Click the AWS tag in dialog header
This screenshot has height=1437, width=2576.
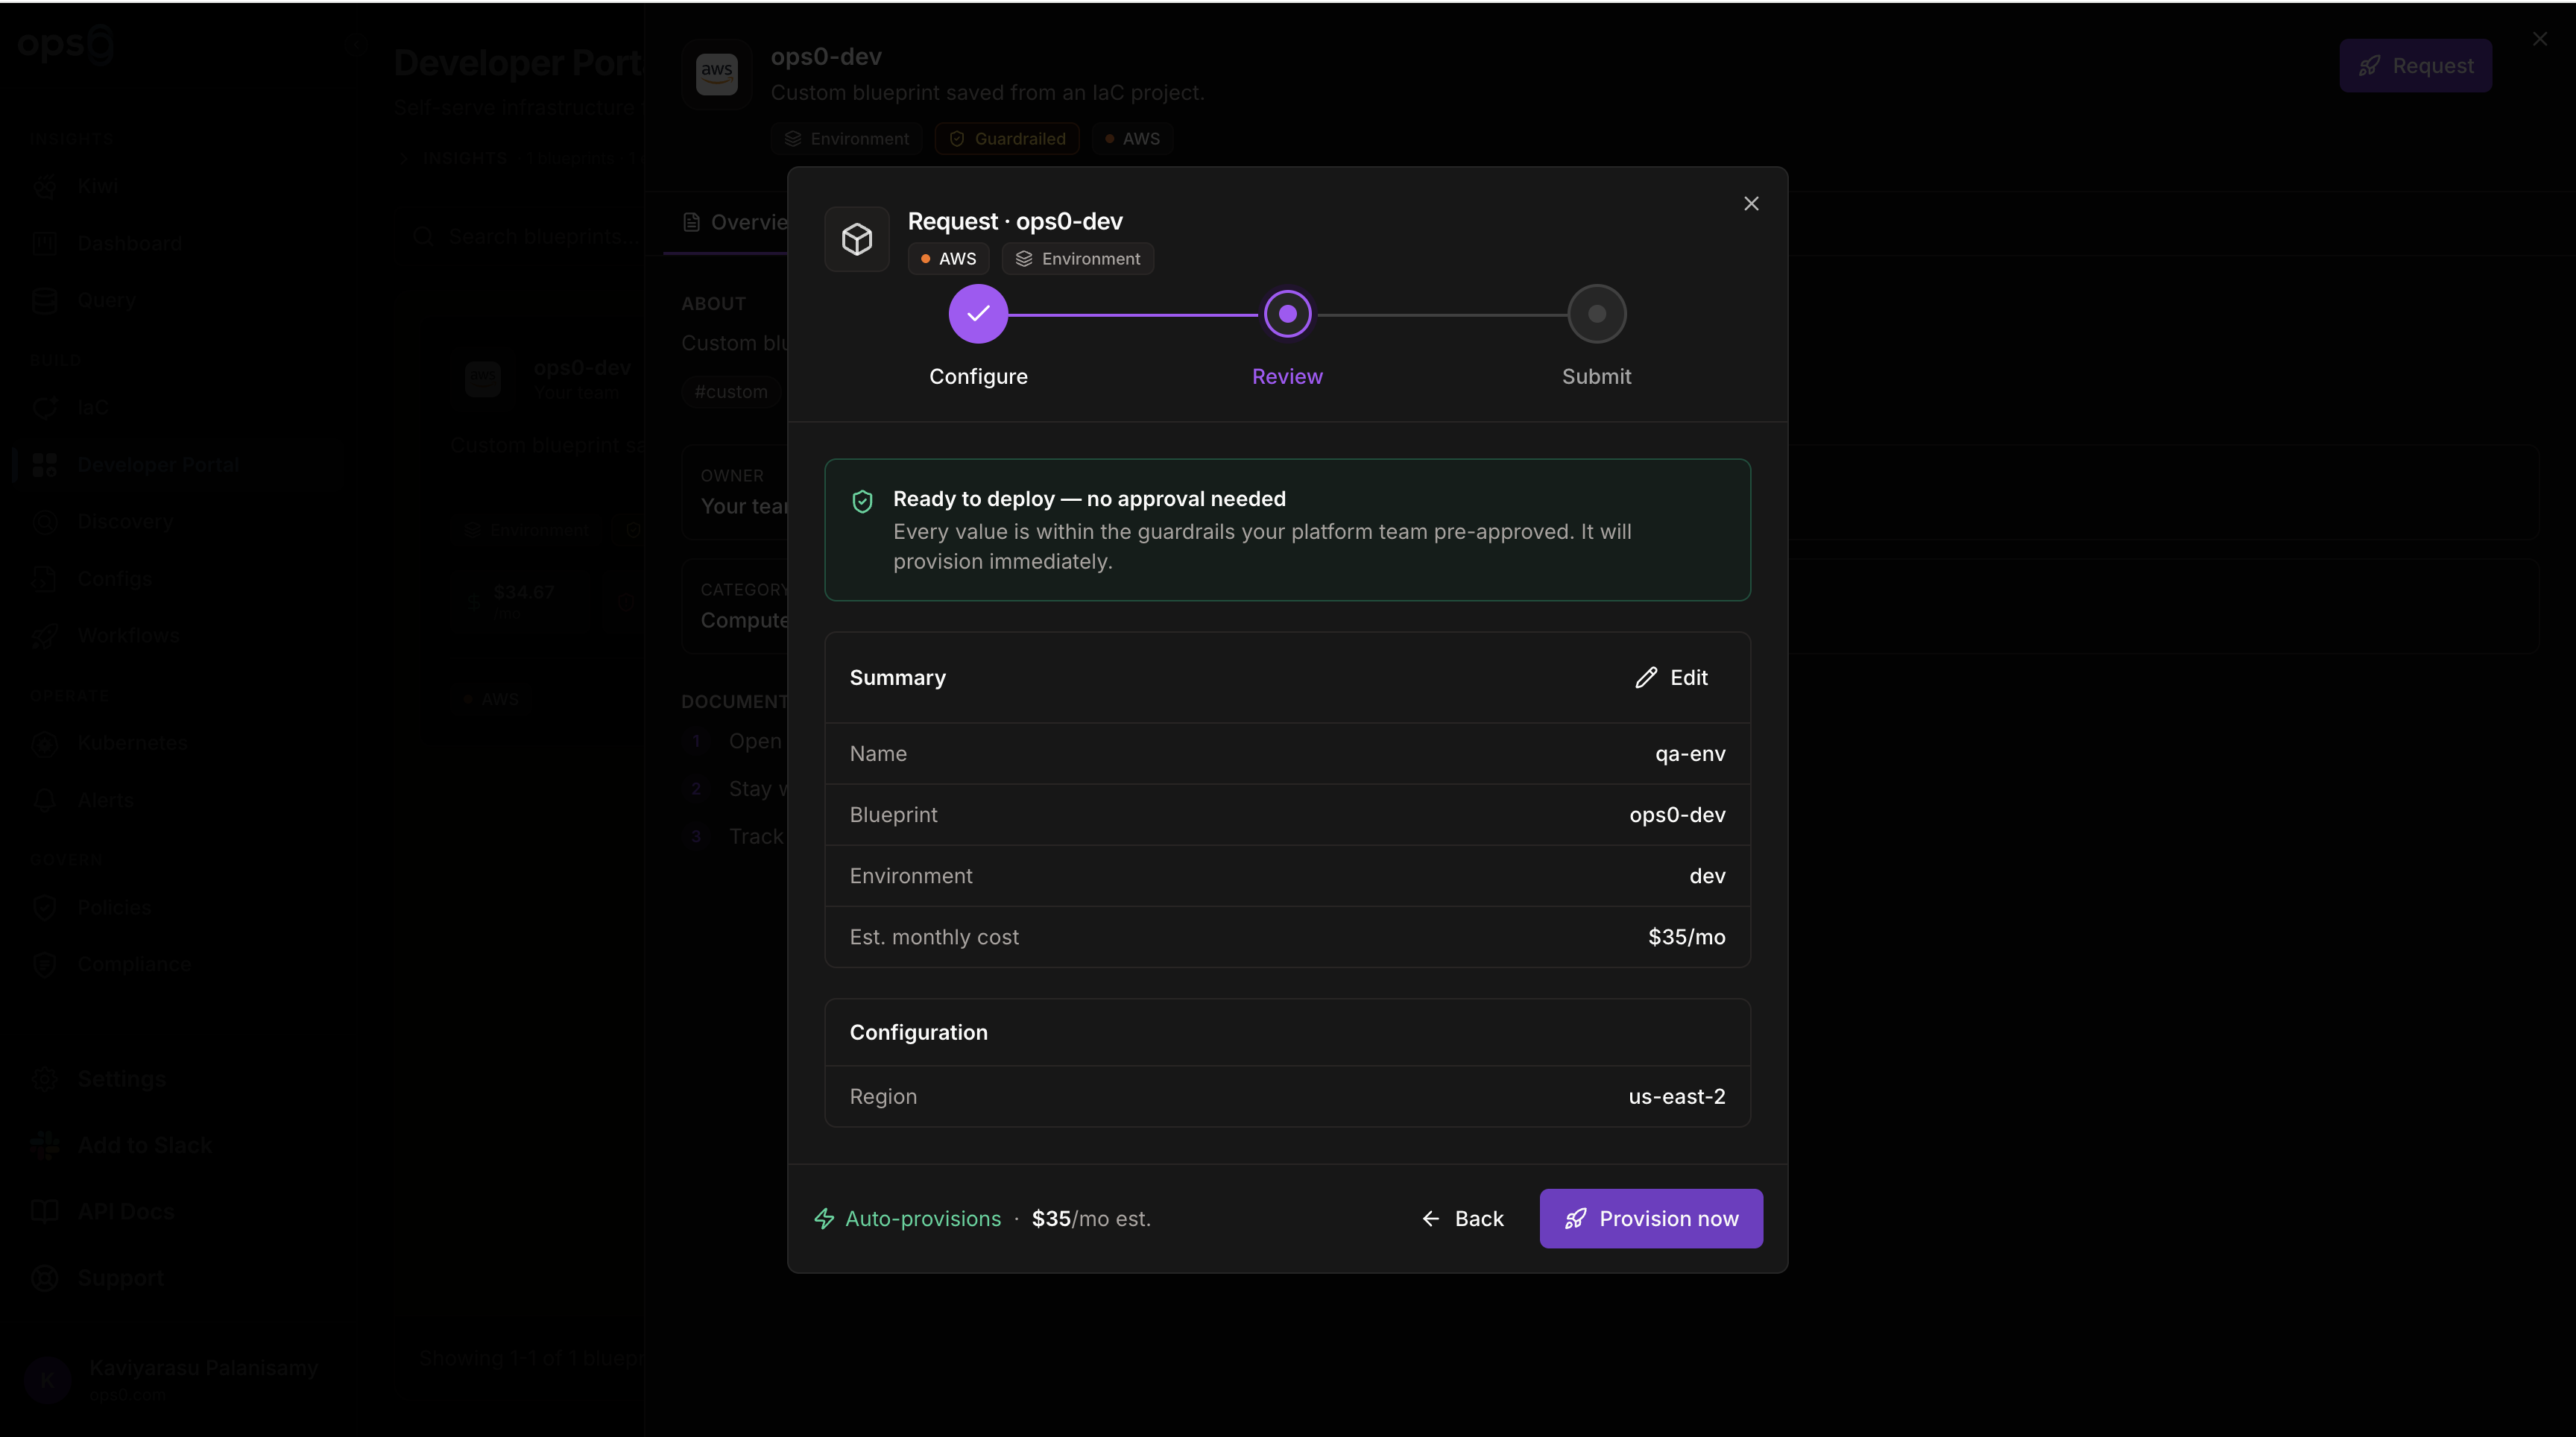click(948, 258)
